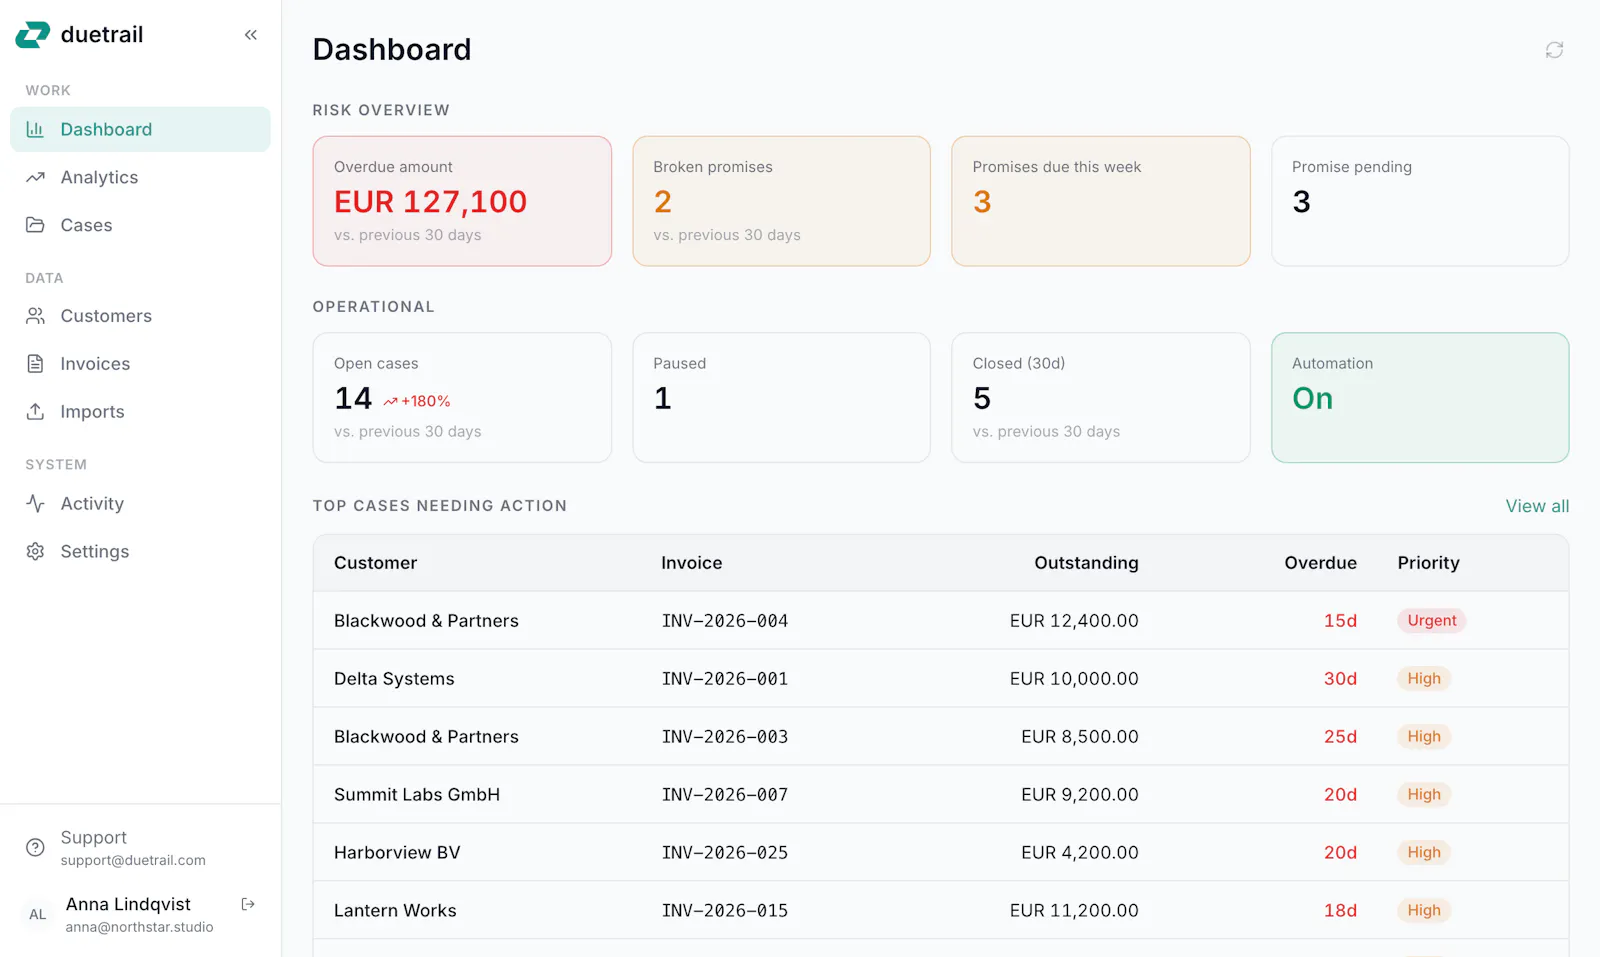1600x957 pixels.
Task: Collapse the sidebar with the double-chevron icon
Action: tap(251, 35)
